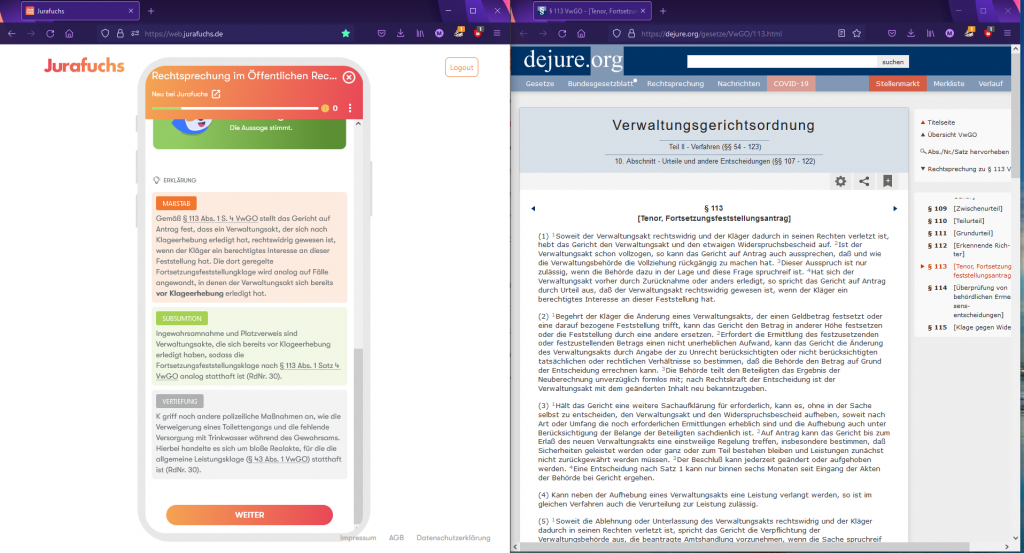The width and height of the screenshot is (1024, 553).
Task: Open § 109 [Zwischenurteil] in the sidebar list
Action: pyautogui.click(x=965, y=208)
